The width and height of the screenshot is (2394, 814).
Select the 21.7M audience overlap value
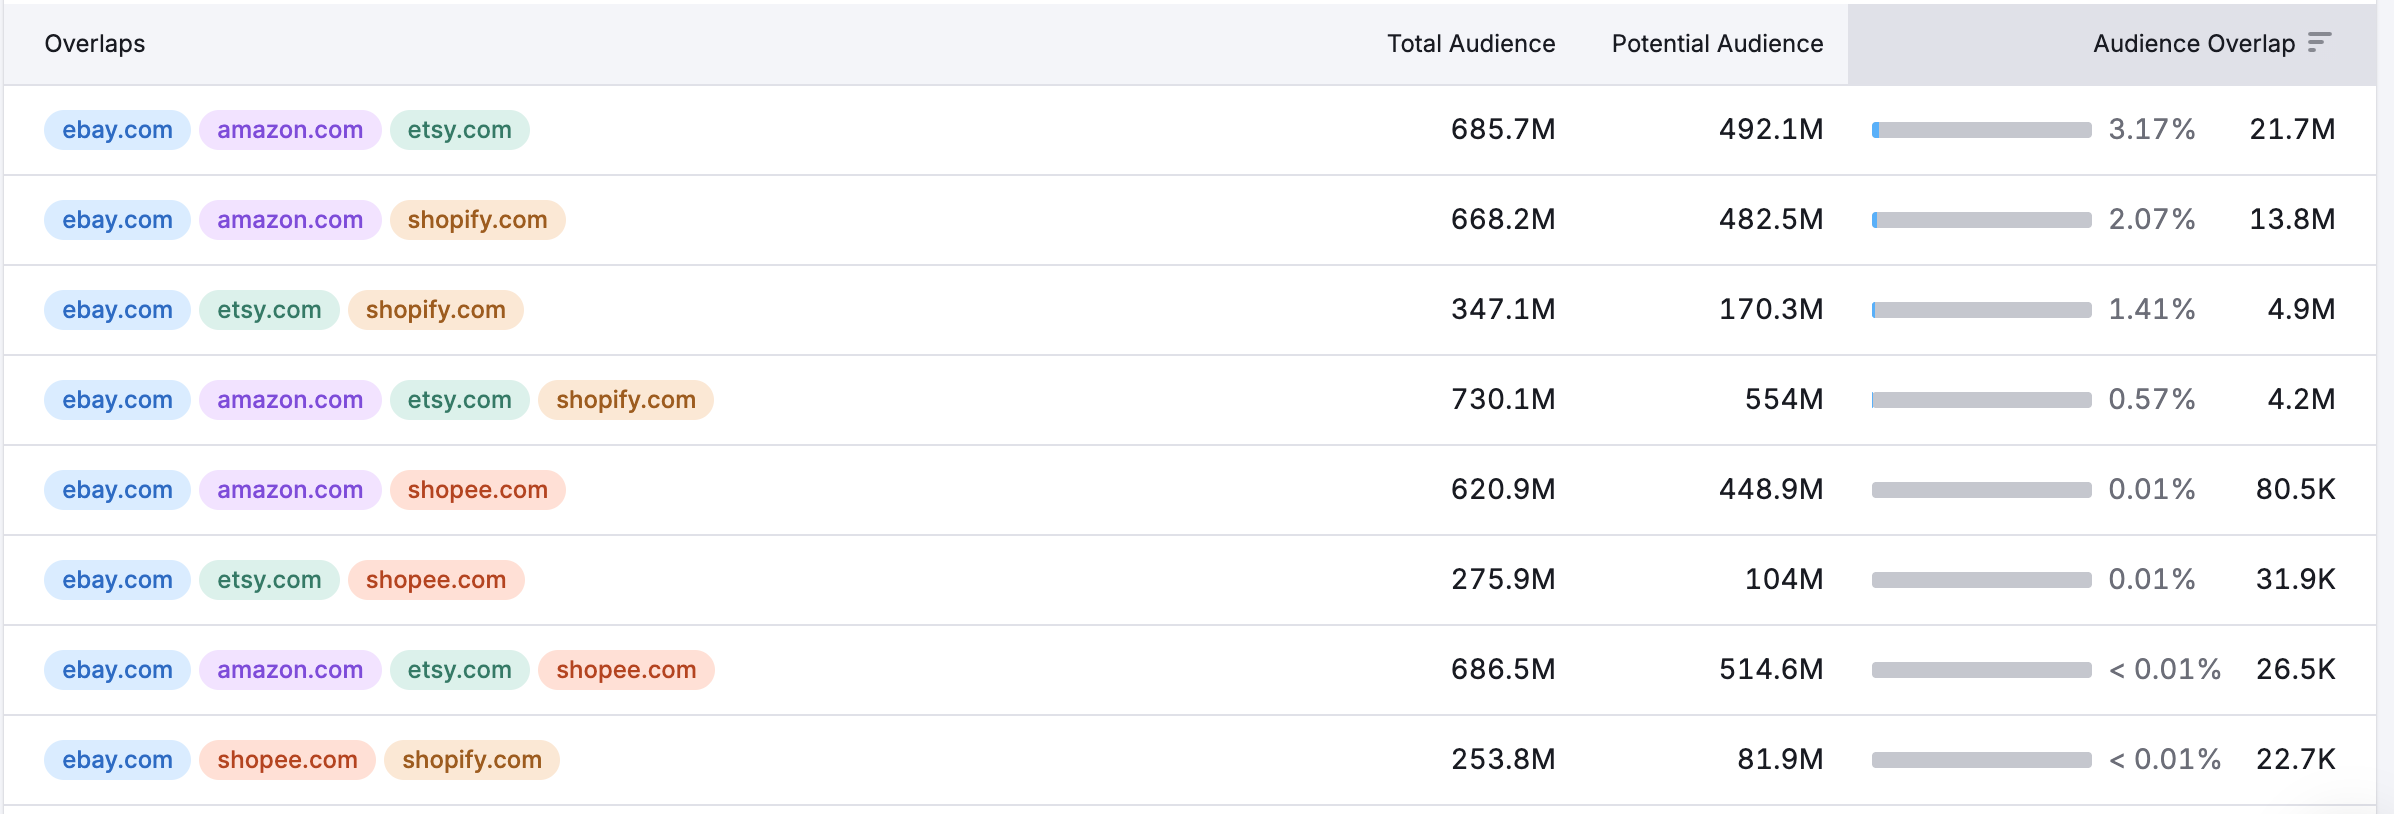point(2291,130)
